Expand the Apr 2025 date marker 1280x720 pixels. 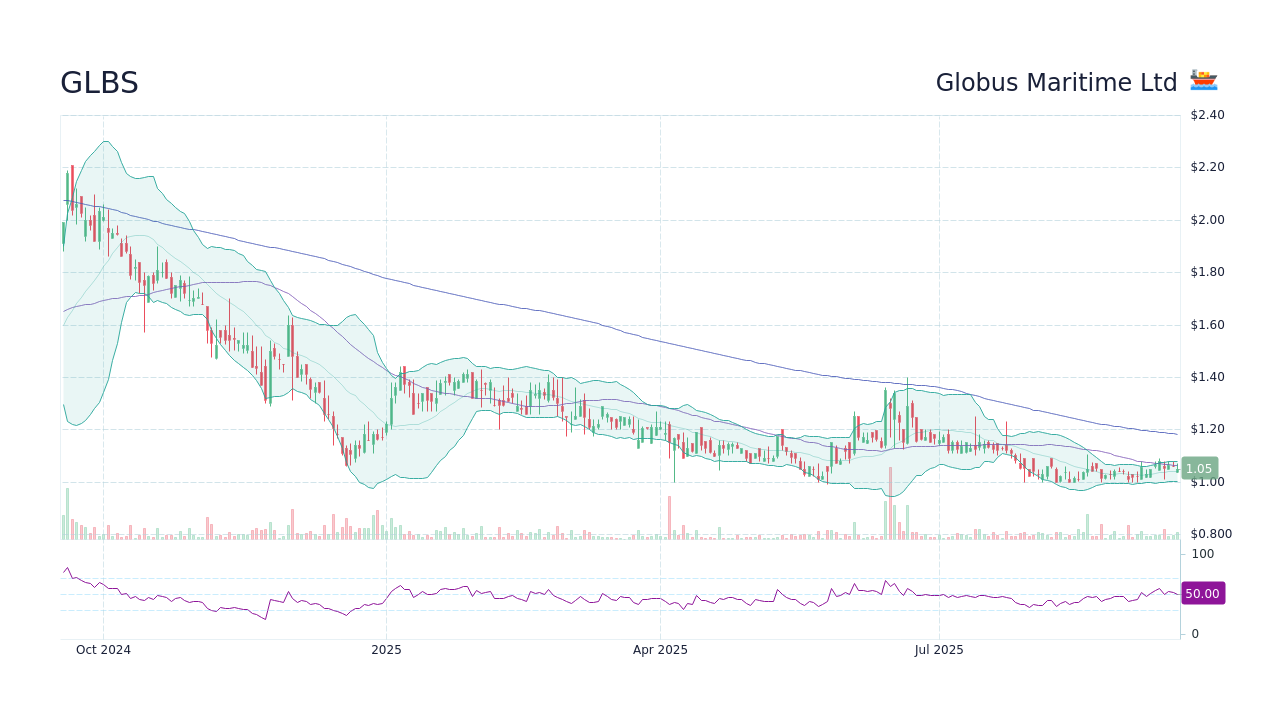tap(660, 650)
